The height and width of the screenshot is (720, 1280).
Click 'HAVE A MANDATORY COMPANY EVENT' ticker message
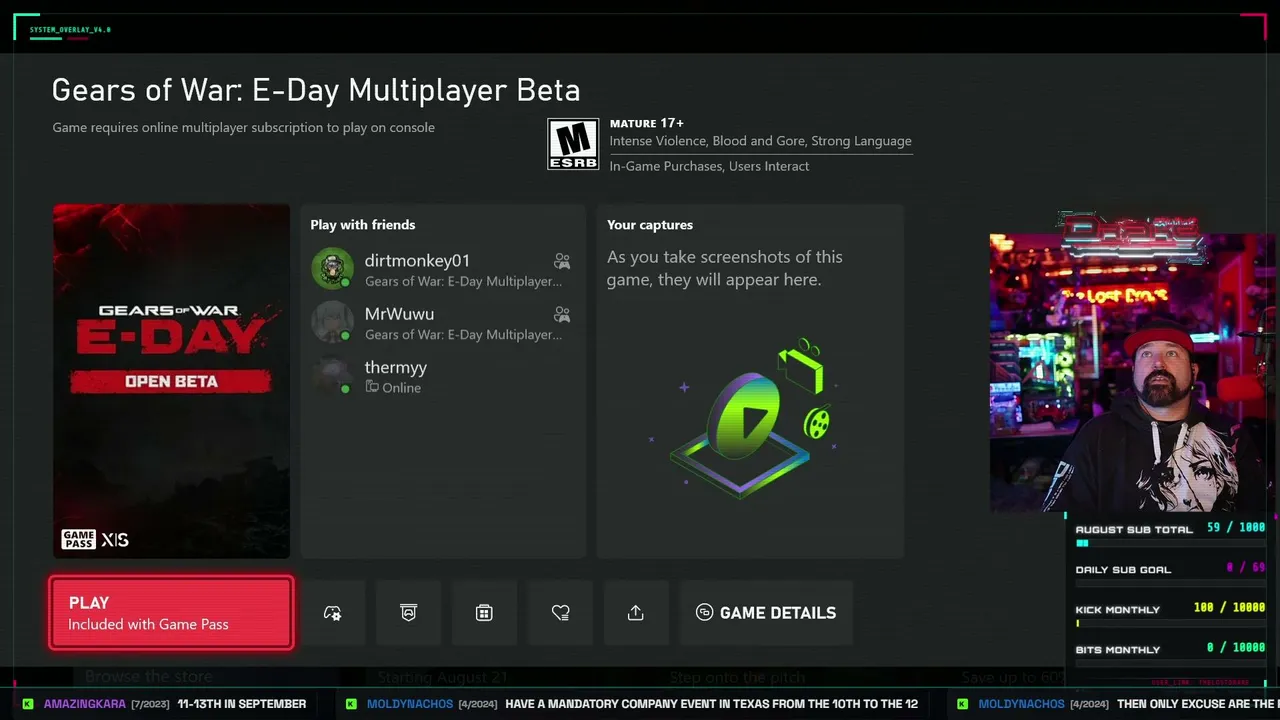(x=711, y=704)
